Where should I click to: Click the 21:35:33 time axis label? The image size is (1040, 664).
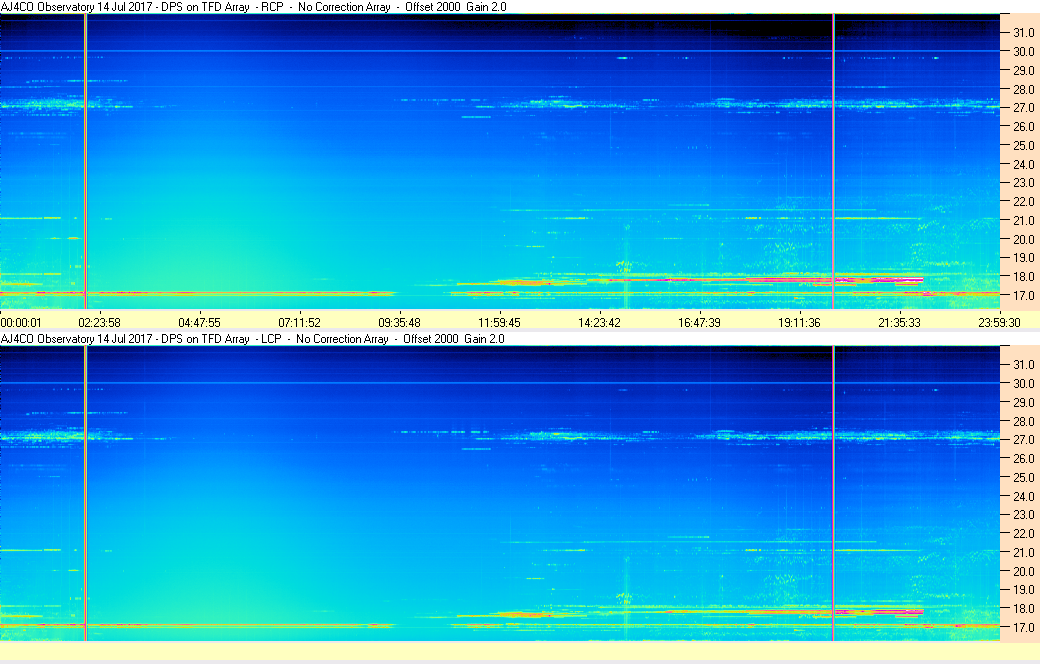tap(899, 323)
